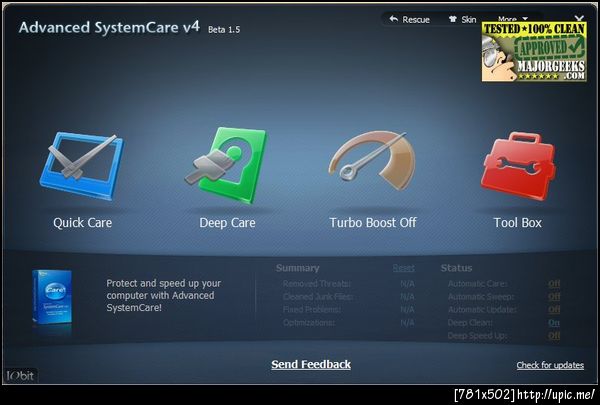Close the Advanced SystemCare window
Image resolution: width=600 pixels, height=405 pixels.
[x=579, y=18]
